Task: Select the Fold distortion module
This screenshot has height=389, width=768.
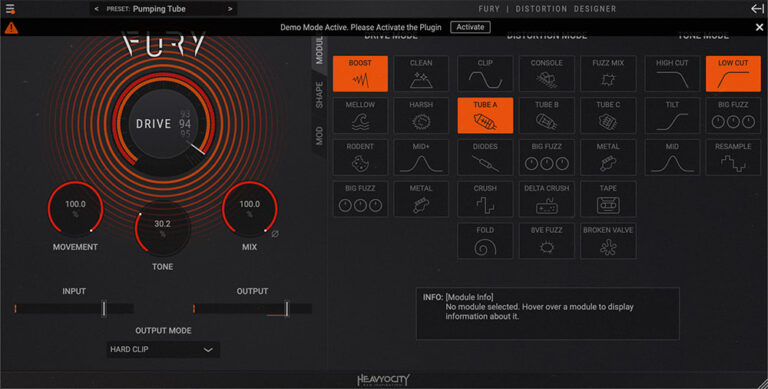Action: [485, 241]
